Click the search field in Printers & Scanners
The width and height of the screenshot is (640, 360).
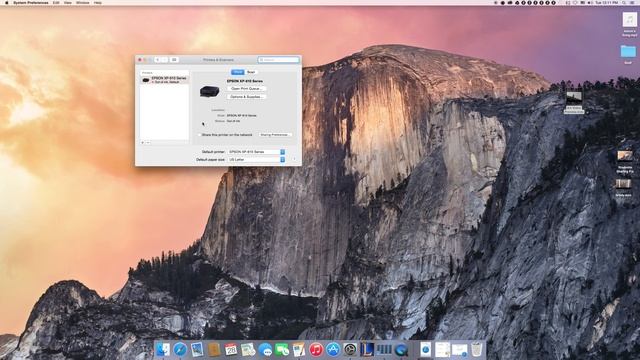(x=279, y=60)
